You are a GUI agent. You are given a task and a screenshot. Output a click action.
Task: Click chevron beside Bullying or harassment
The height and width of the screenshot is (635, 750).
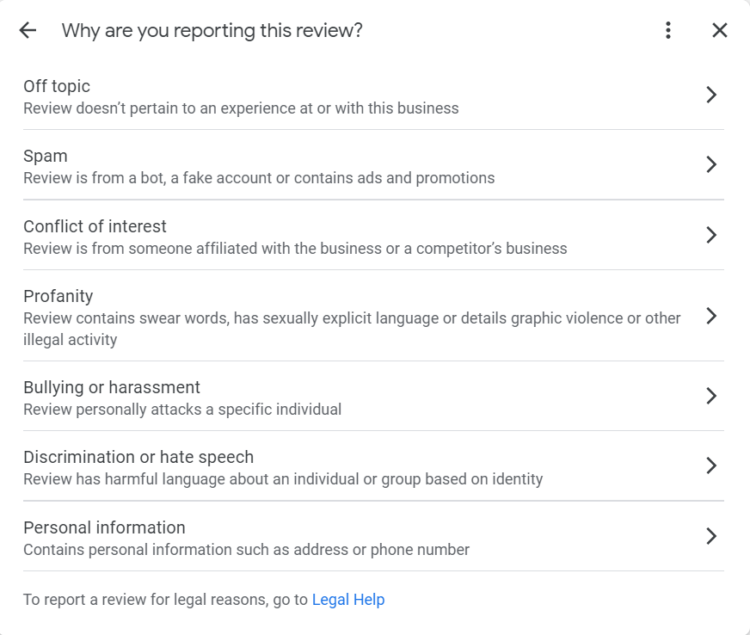711,396
